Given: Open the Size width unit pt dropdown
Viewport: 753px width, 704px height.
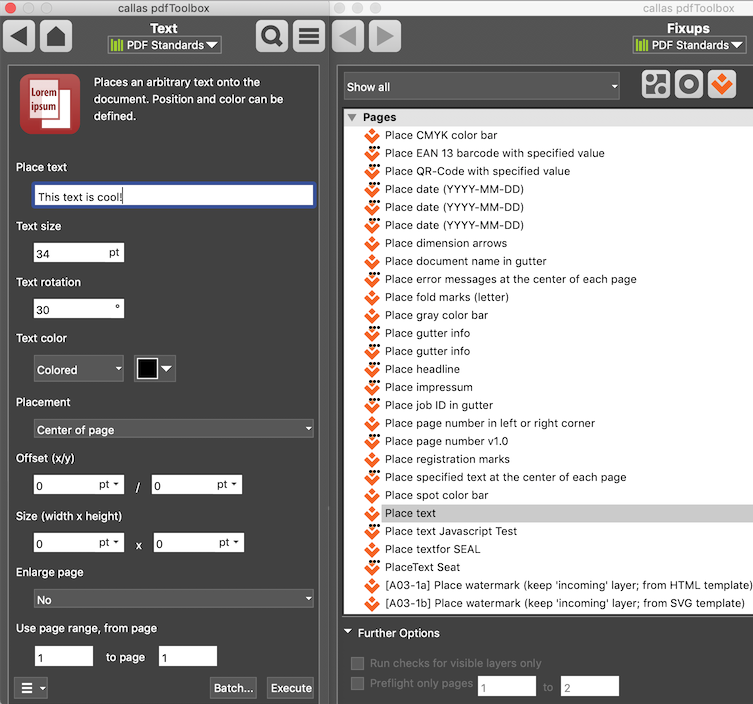Looking at the screenshot, I should pyautogui.click(x=109, y=542).
